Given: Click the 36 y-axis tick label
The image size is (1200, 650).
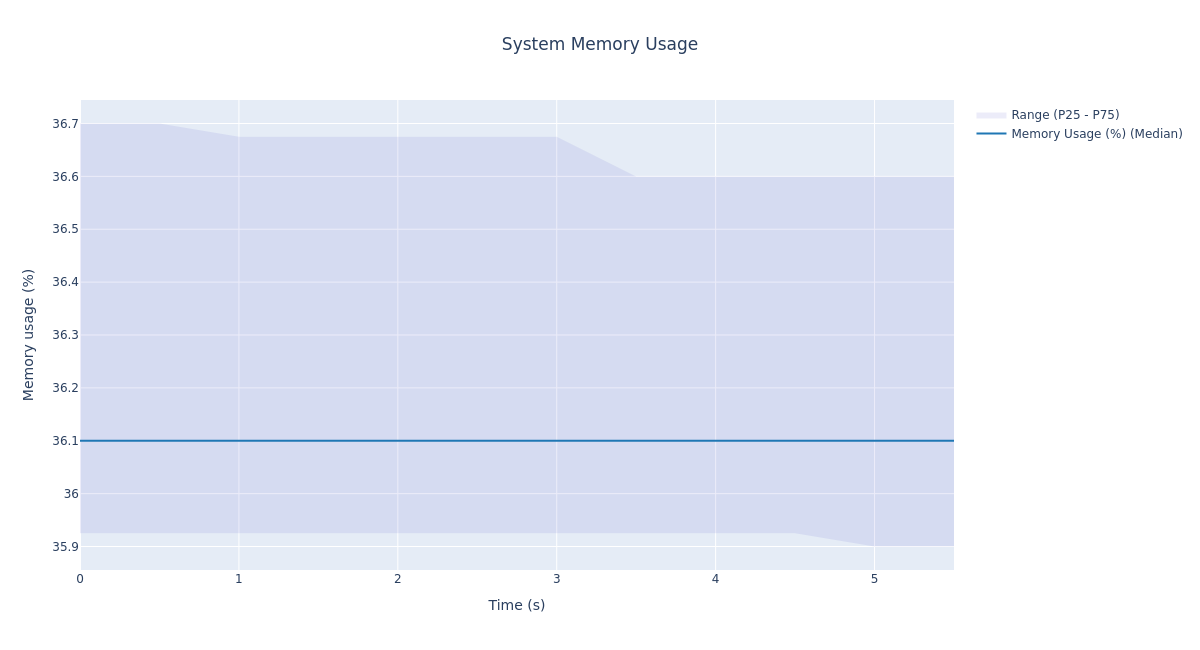Looking at the screenshot, I should click(71, 494).
